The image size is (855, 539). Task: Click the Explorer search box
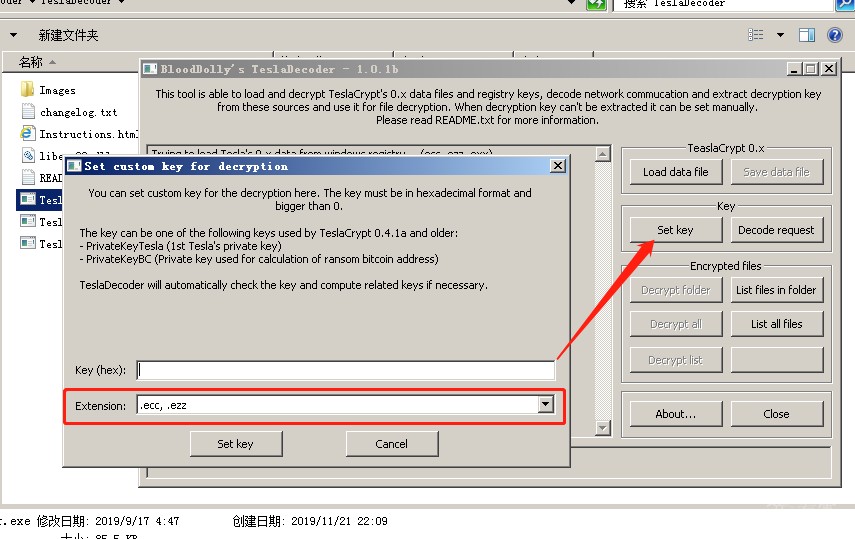pyautogui.click(x=722, y=4)
